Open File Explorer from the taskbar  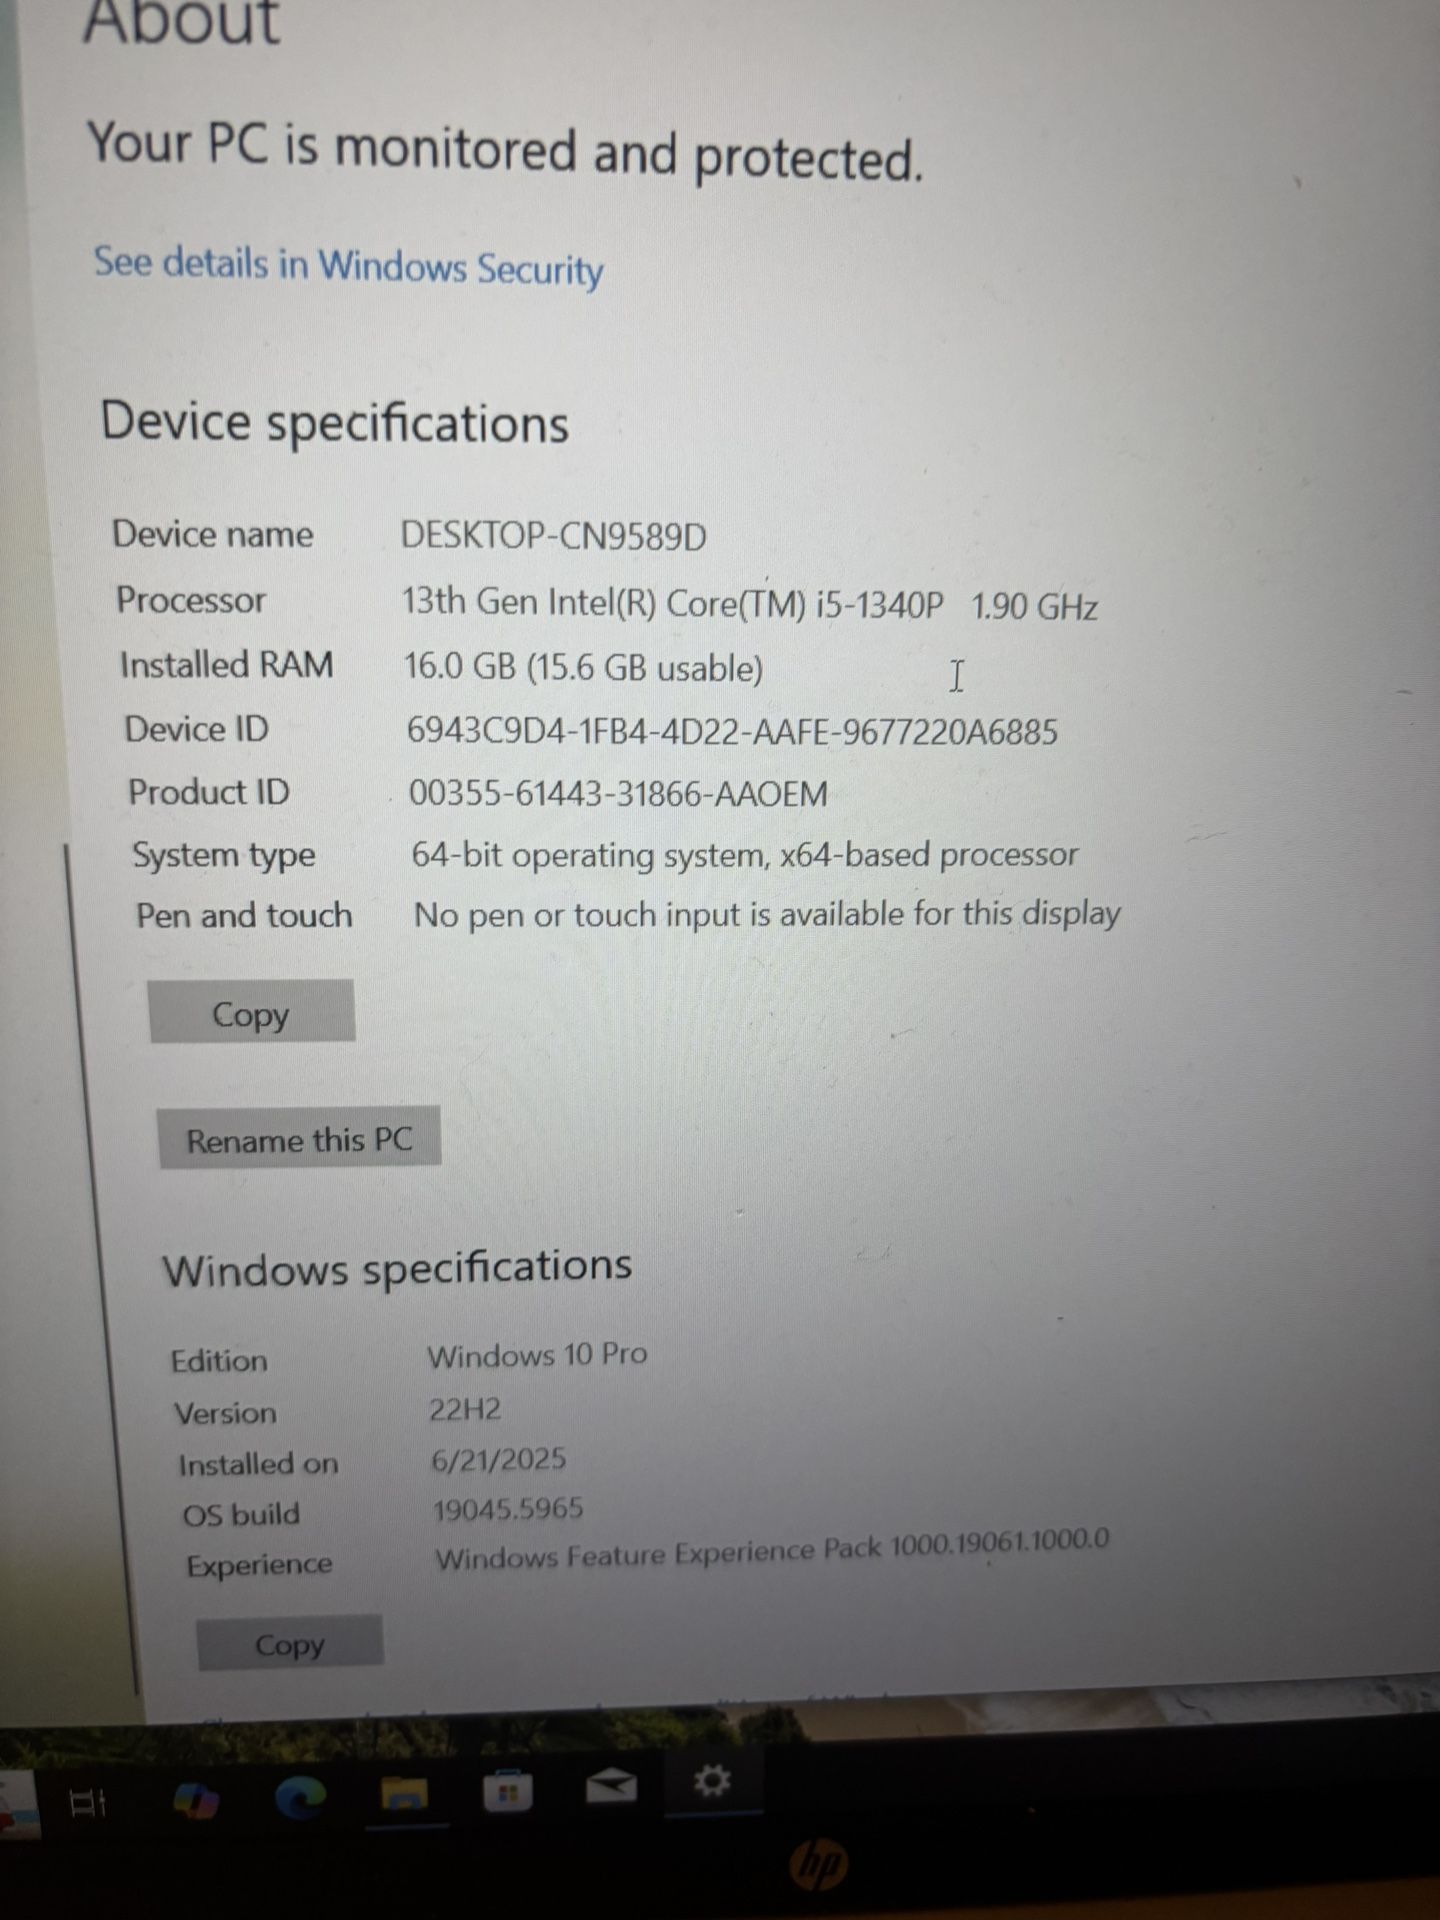point(404,1794)
